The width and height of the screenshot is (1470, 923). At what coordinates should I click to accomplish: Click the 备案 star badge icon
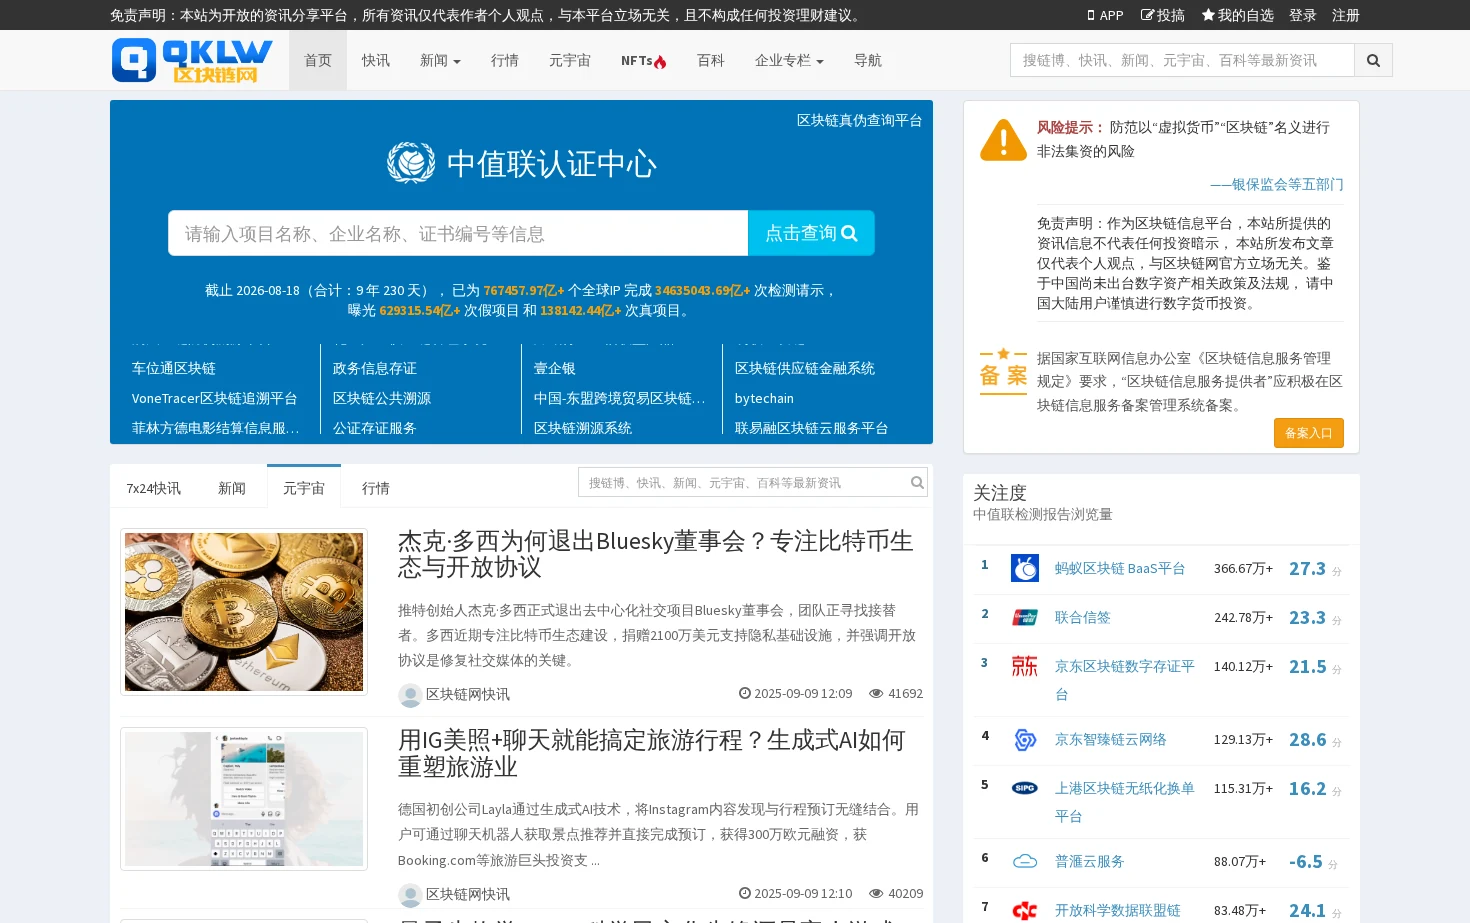click(1003, 371)
